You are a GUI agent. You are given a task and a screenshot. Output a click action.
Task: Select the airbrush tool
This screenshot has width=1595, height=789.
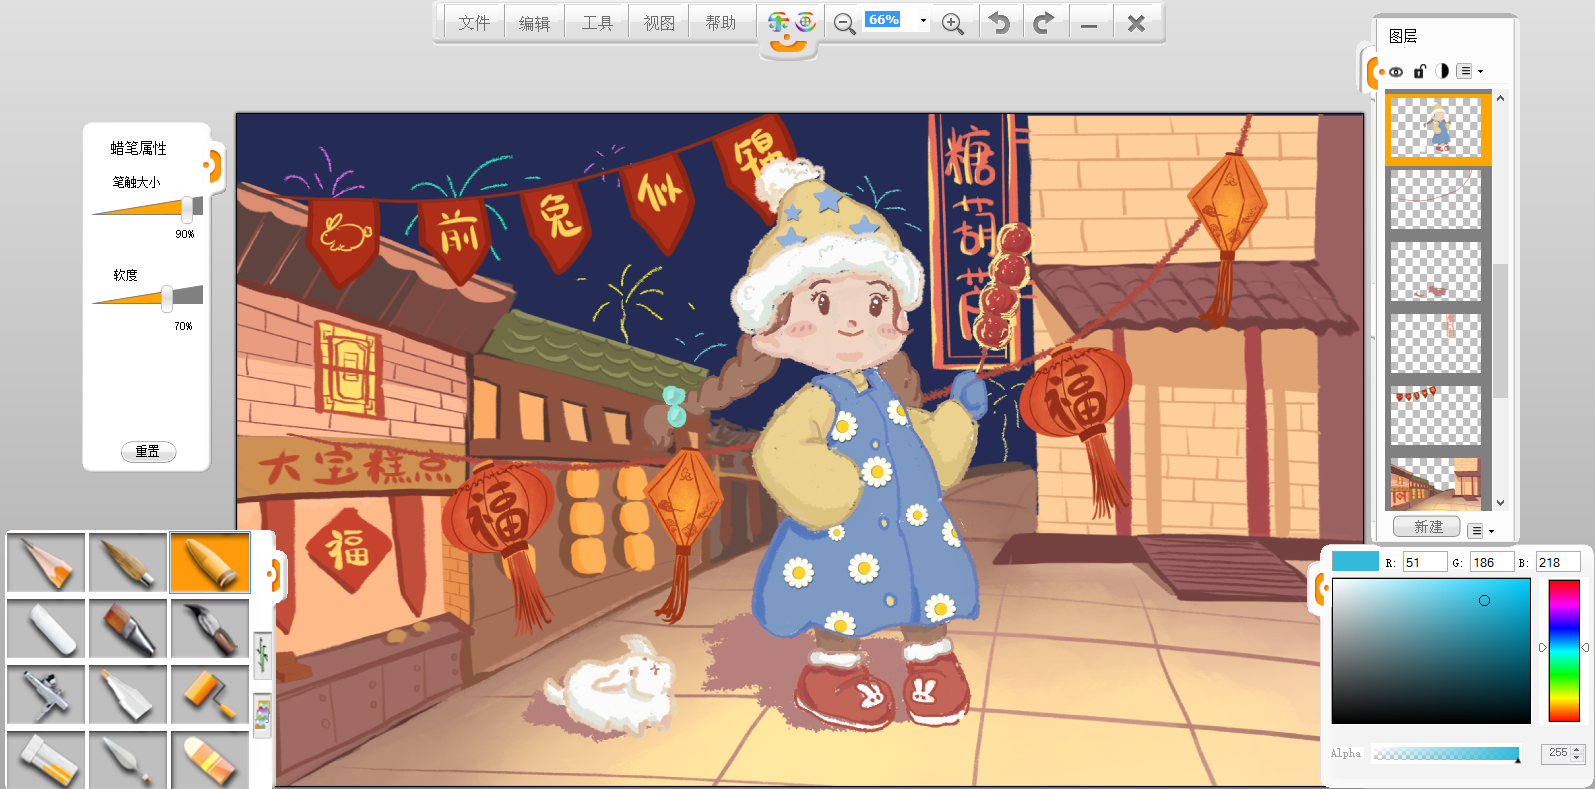(x=46, y=692)
